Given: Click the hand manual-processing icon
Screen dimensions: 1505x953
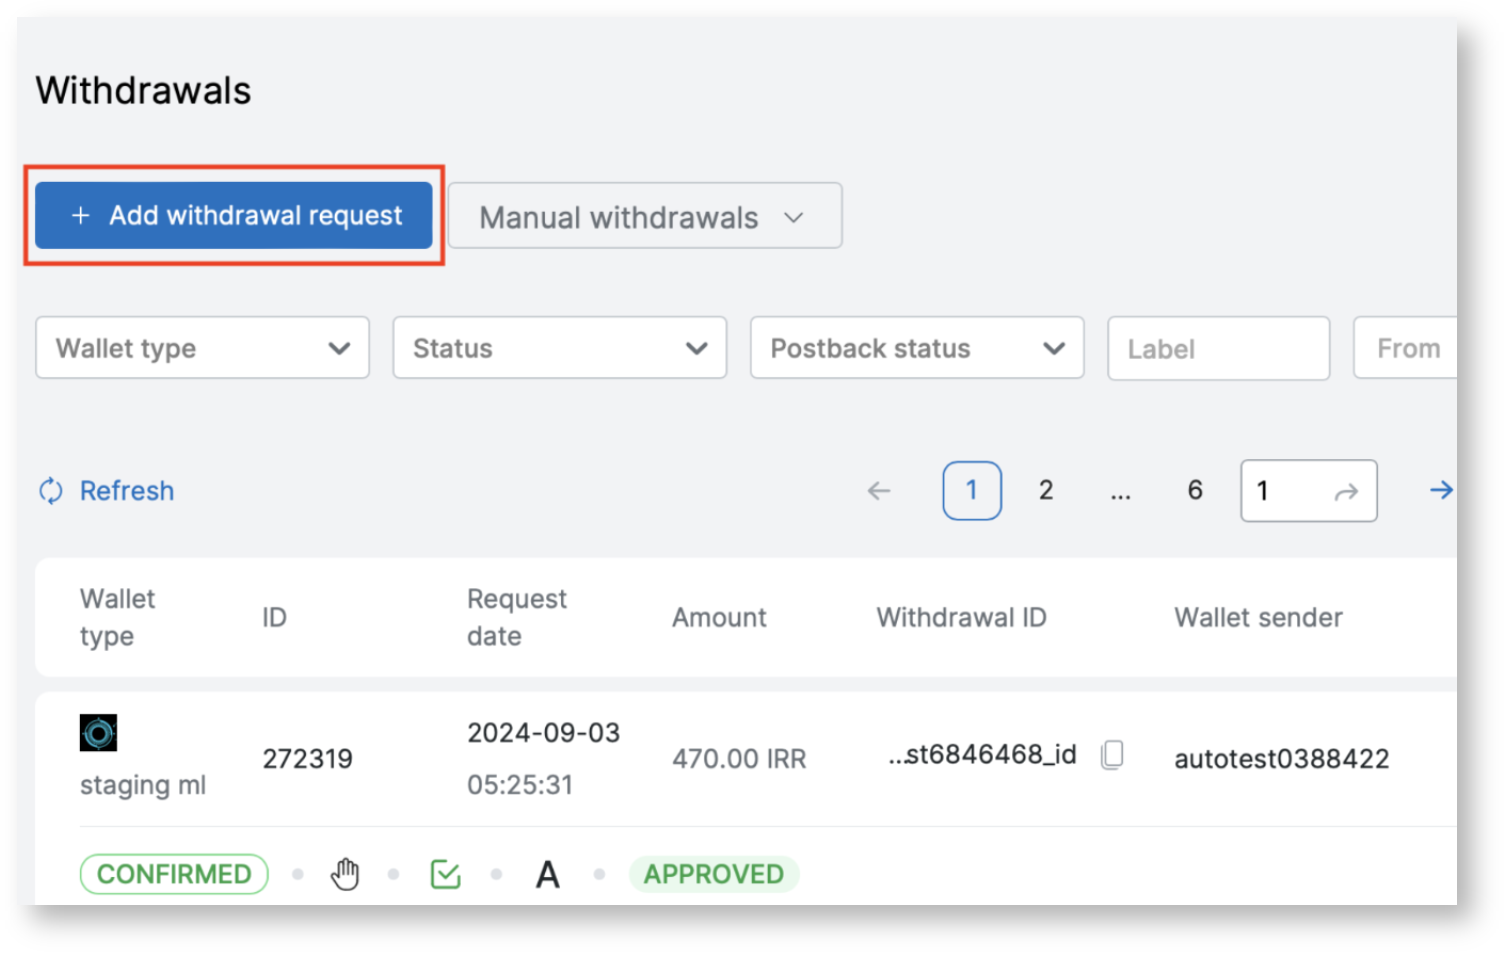Looking at the screenshot, I should point(345,874).
